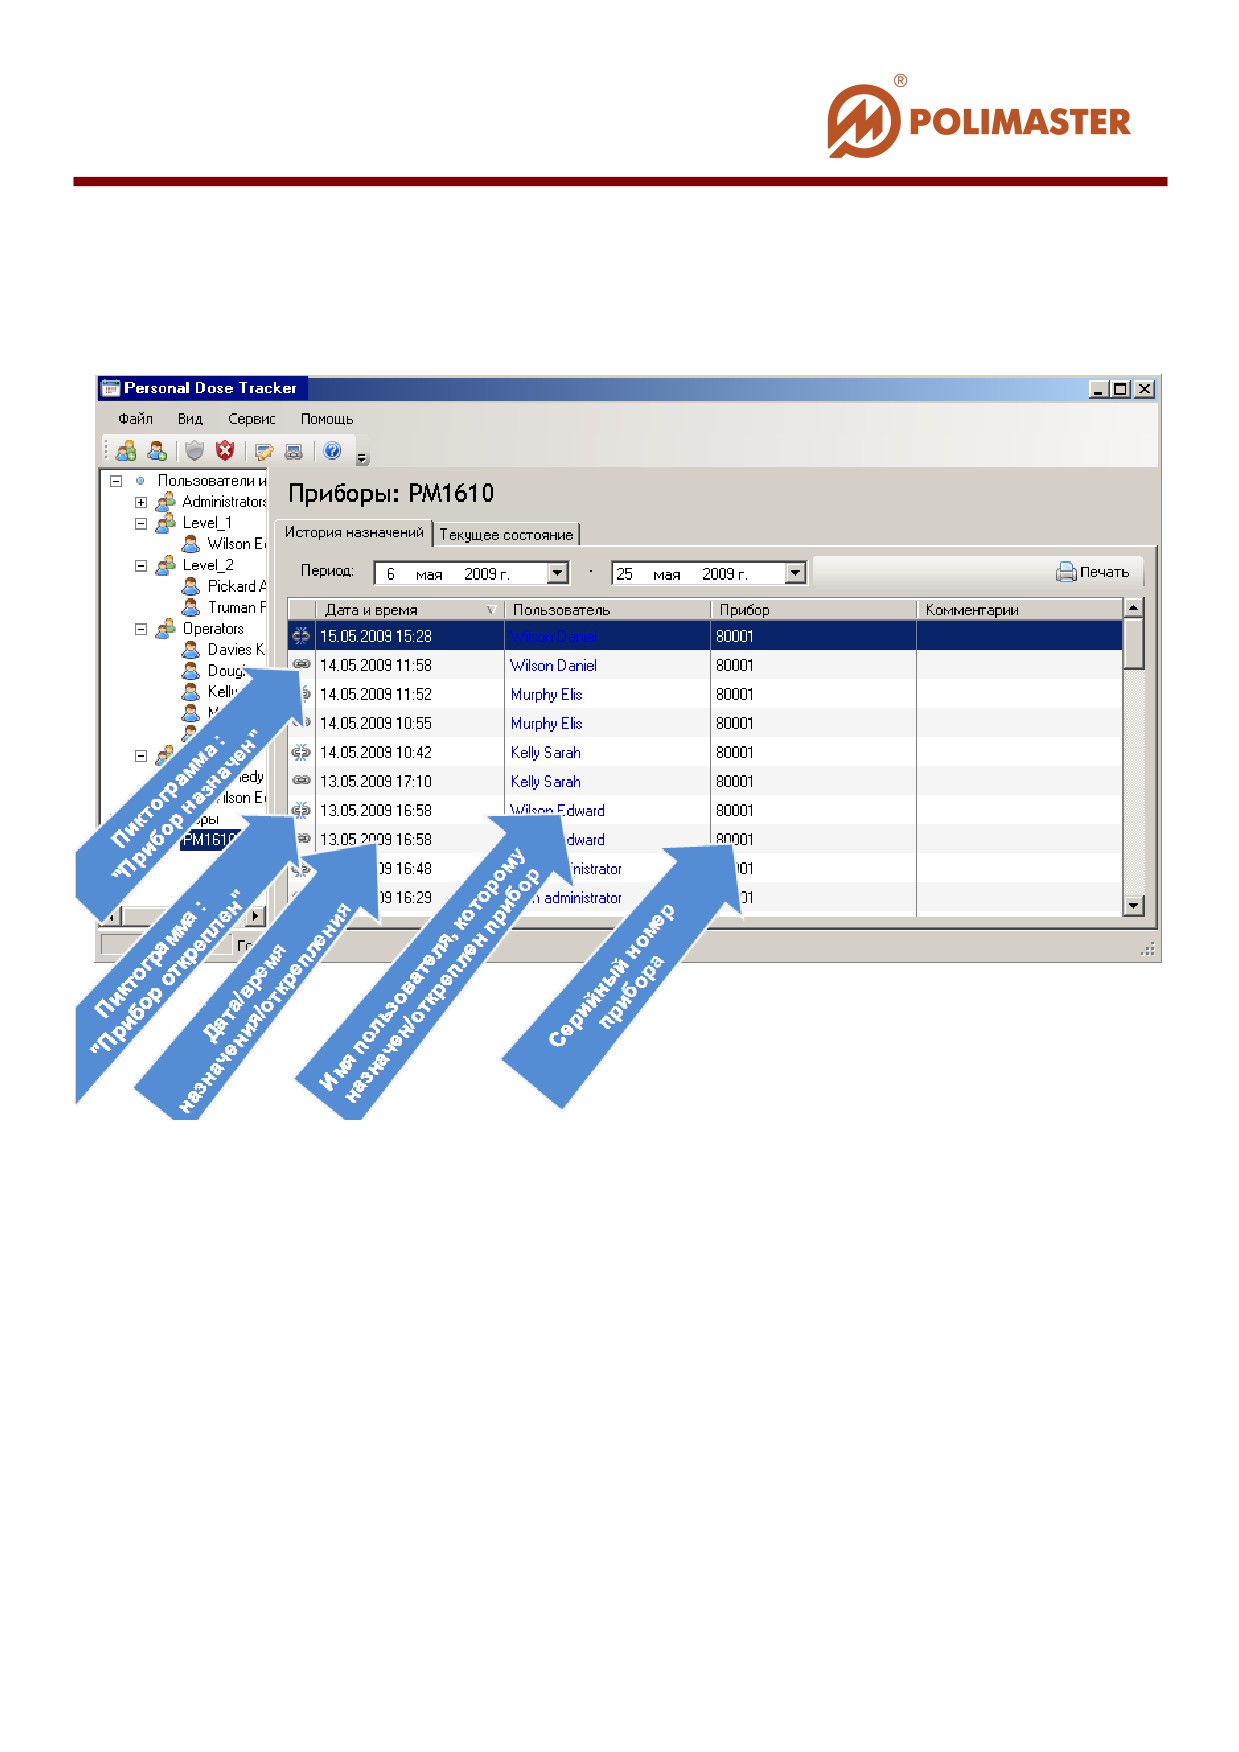Screen dimensions: 1239x1752
Task: Open Murphy Elis link in 14.05.2009 11:52 row
Action: [x=546, y=694]
